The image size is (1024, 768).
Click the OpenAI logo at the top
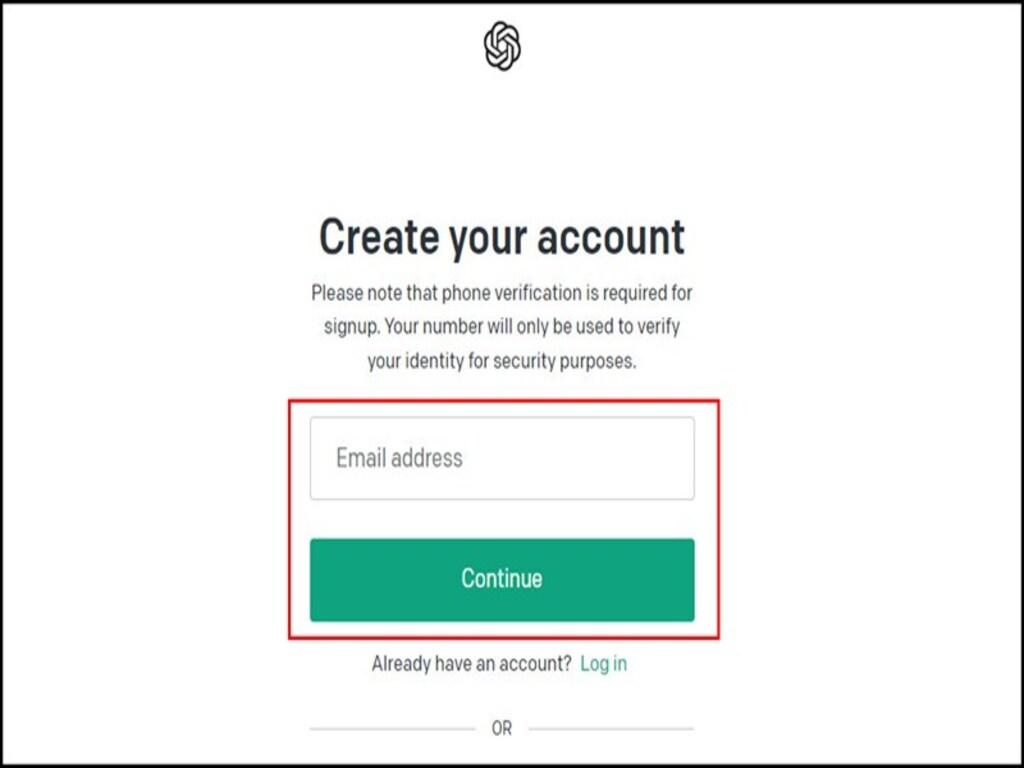pos(502,47)
